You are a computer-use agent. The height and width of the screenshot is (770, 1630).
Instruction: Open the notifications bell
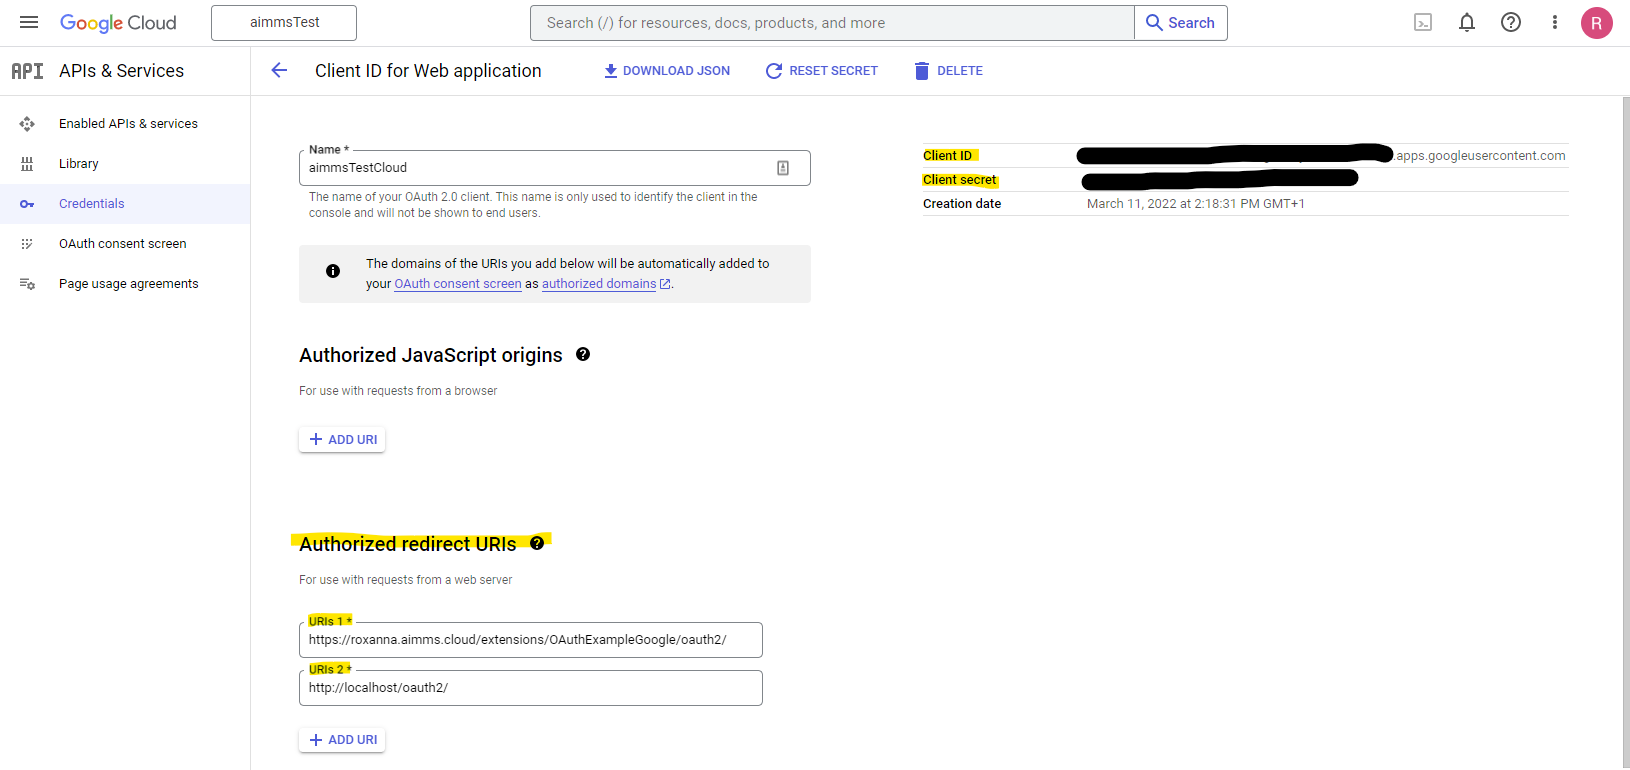(1467, 22)
